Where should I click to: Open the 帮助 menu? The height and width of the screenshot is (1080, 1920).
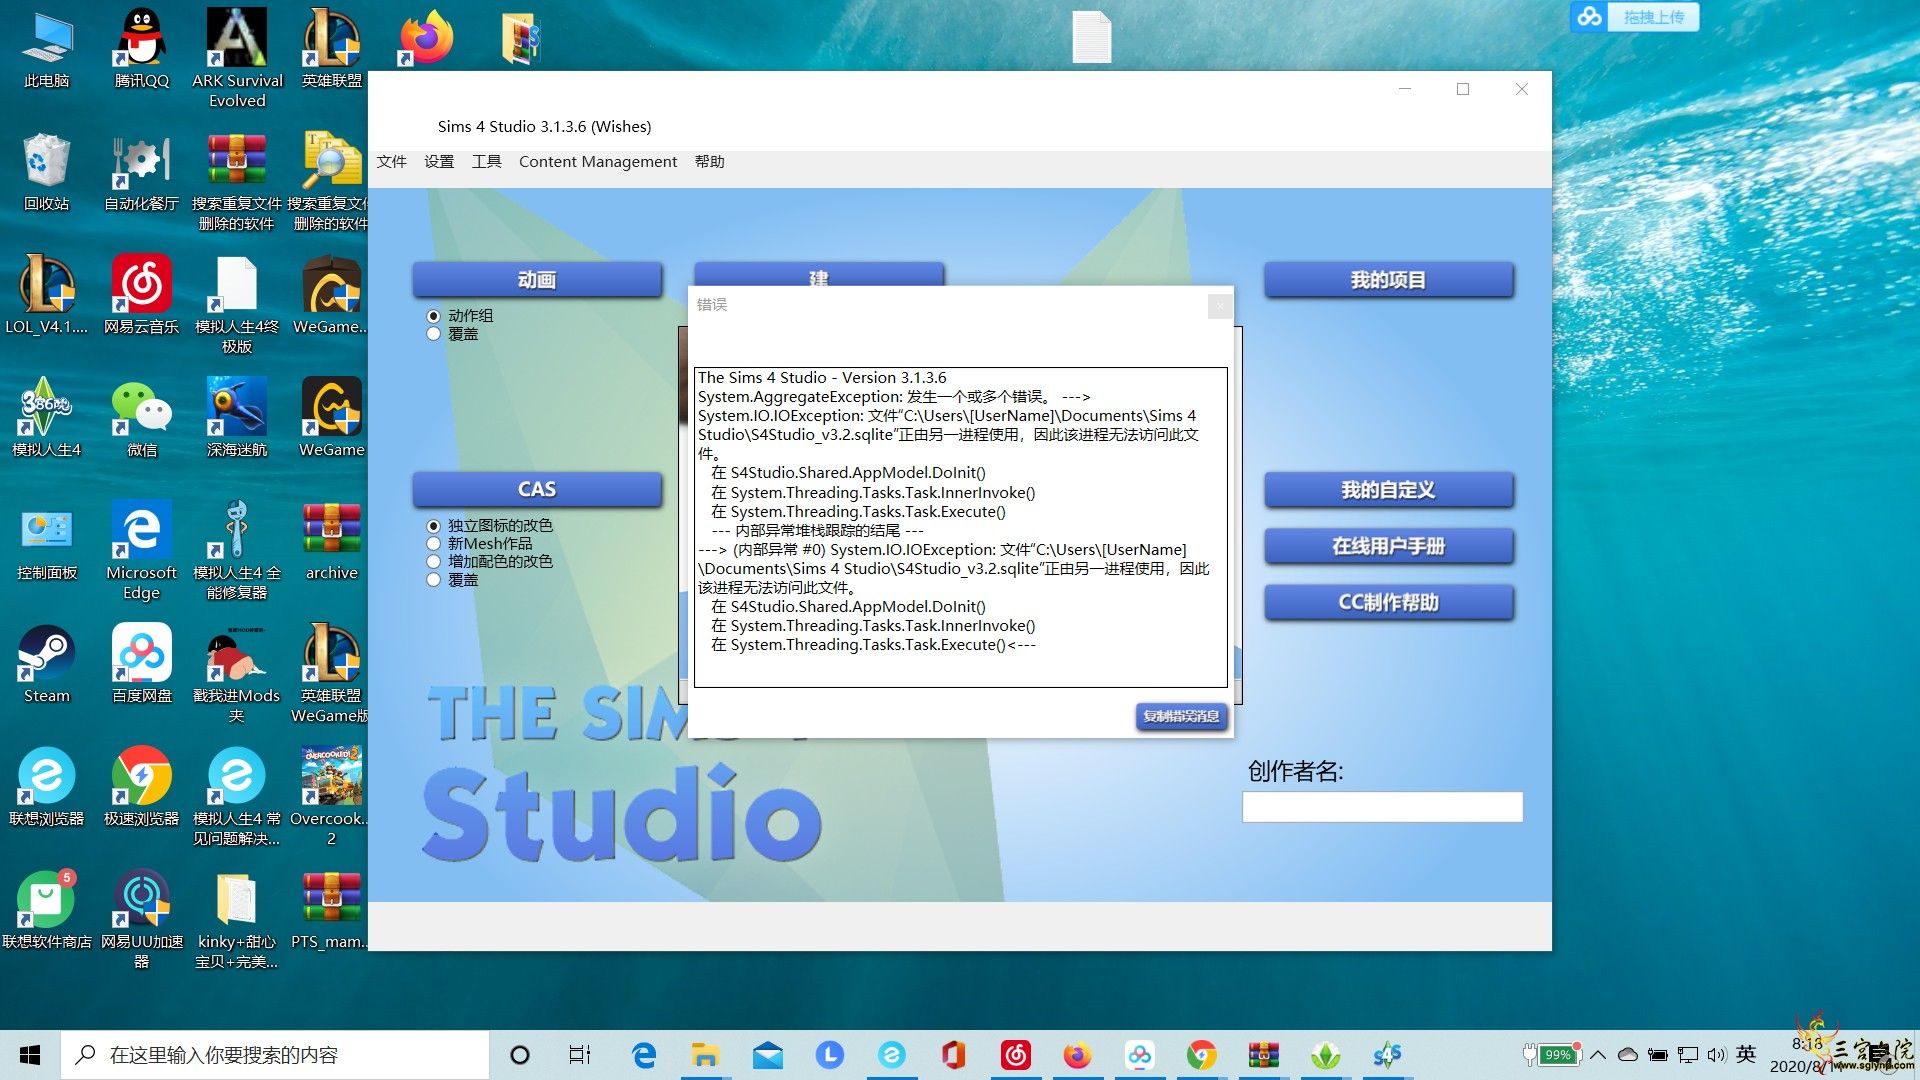pos(710,162)
